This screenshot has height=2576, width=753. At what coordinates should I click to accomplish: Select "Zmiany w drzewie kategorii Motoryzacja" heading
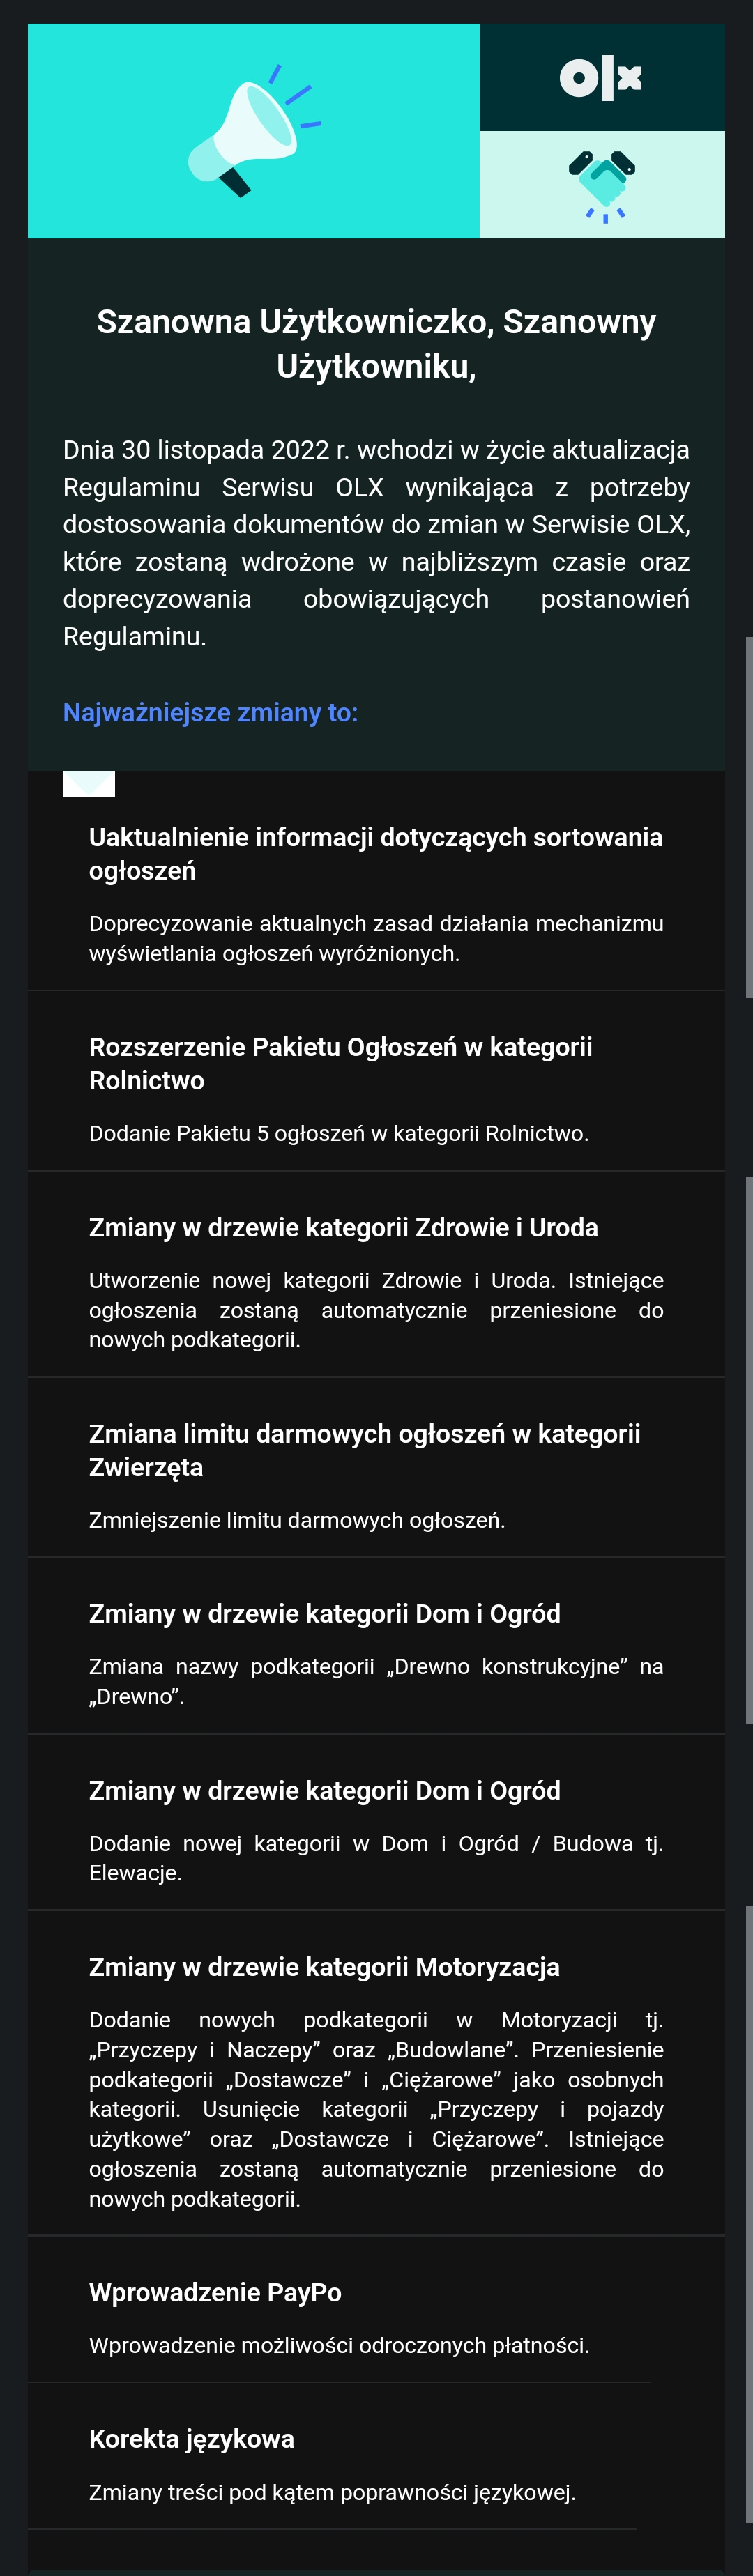tap(324, 1968)
